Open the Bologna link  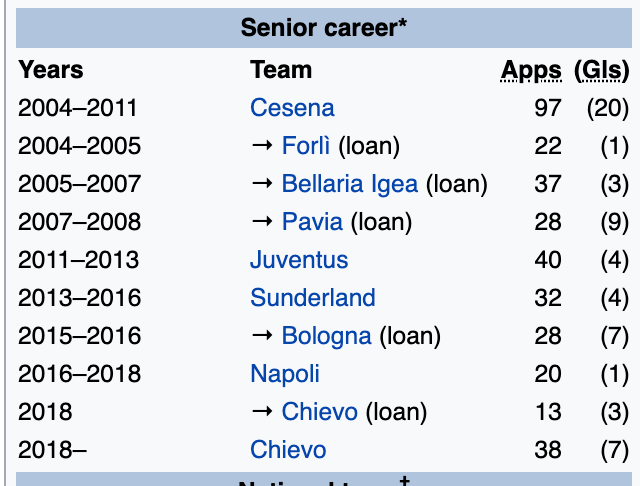[326, 336]
